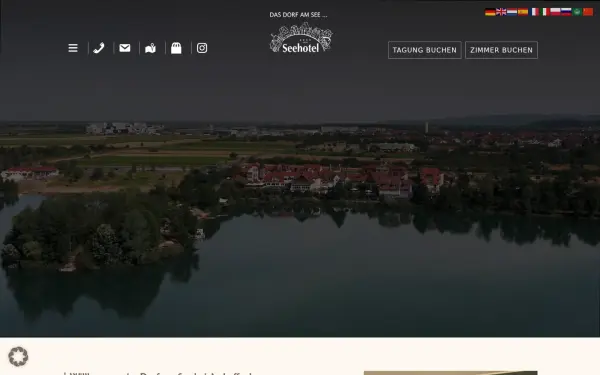Click the Seehotel logo
The height and width of the screenshot is (375, 600).
301,38
